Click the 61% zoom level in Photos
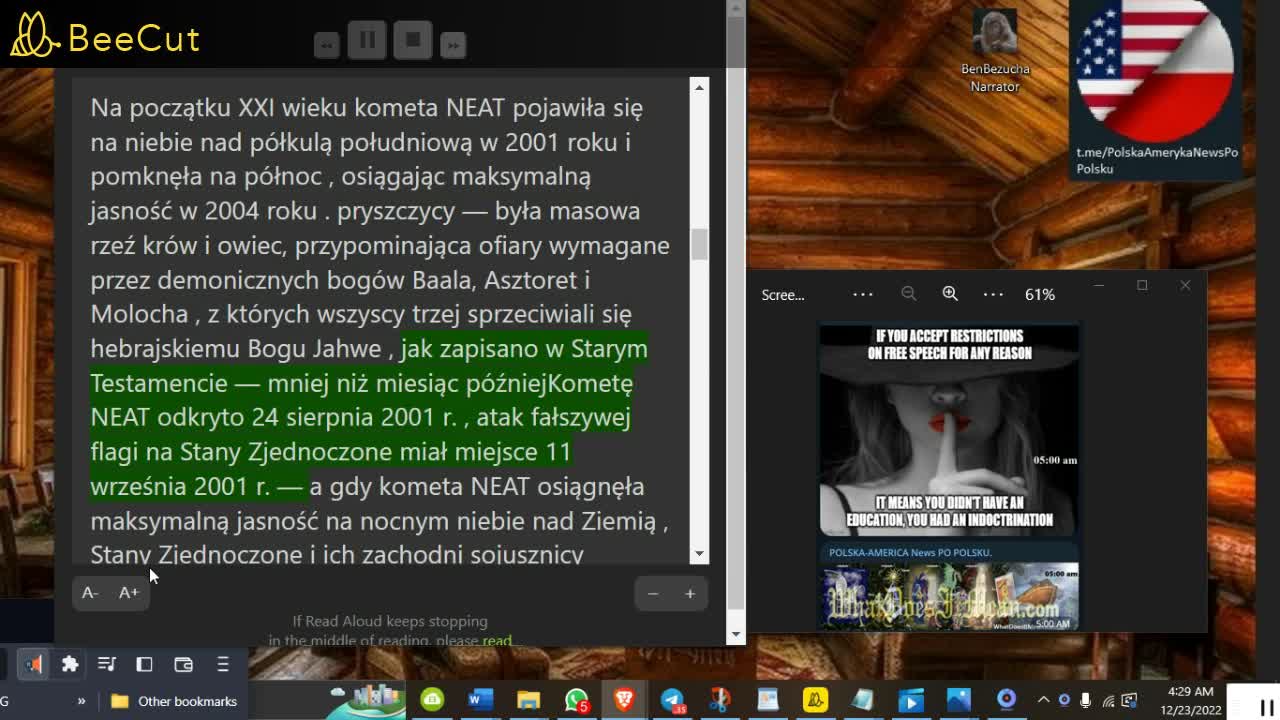 1040,294
